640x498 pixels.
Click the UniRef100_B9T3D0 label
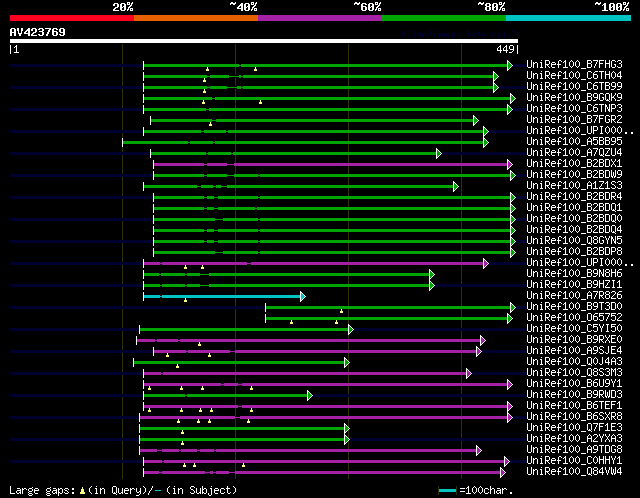pos(574,307)
